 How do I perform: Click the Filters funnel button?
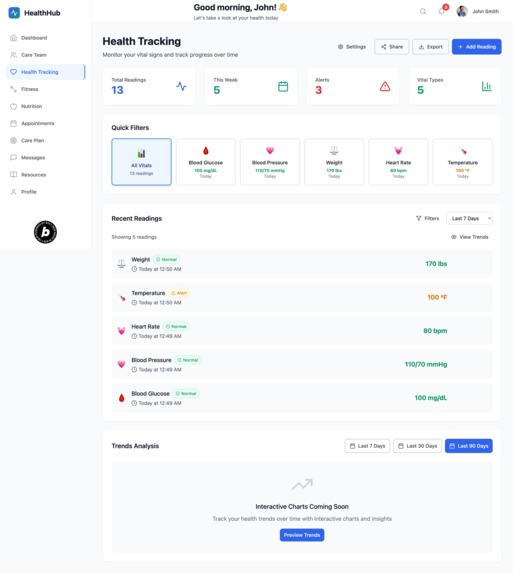(427, 218)
